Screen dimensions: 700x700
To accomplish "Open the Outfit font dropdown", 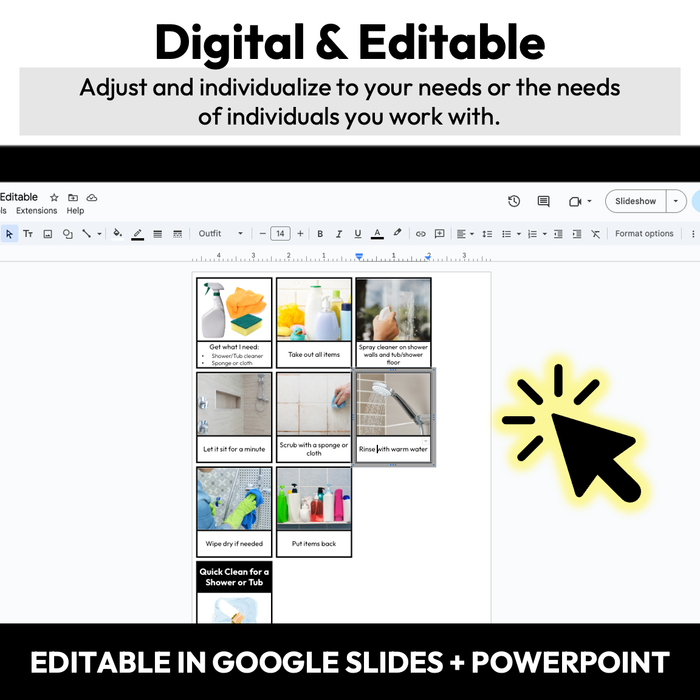I will [220, 234].
